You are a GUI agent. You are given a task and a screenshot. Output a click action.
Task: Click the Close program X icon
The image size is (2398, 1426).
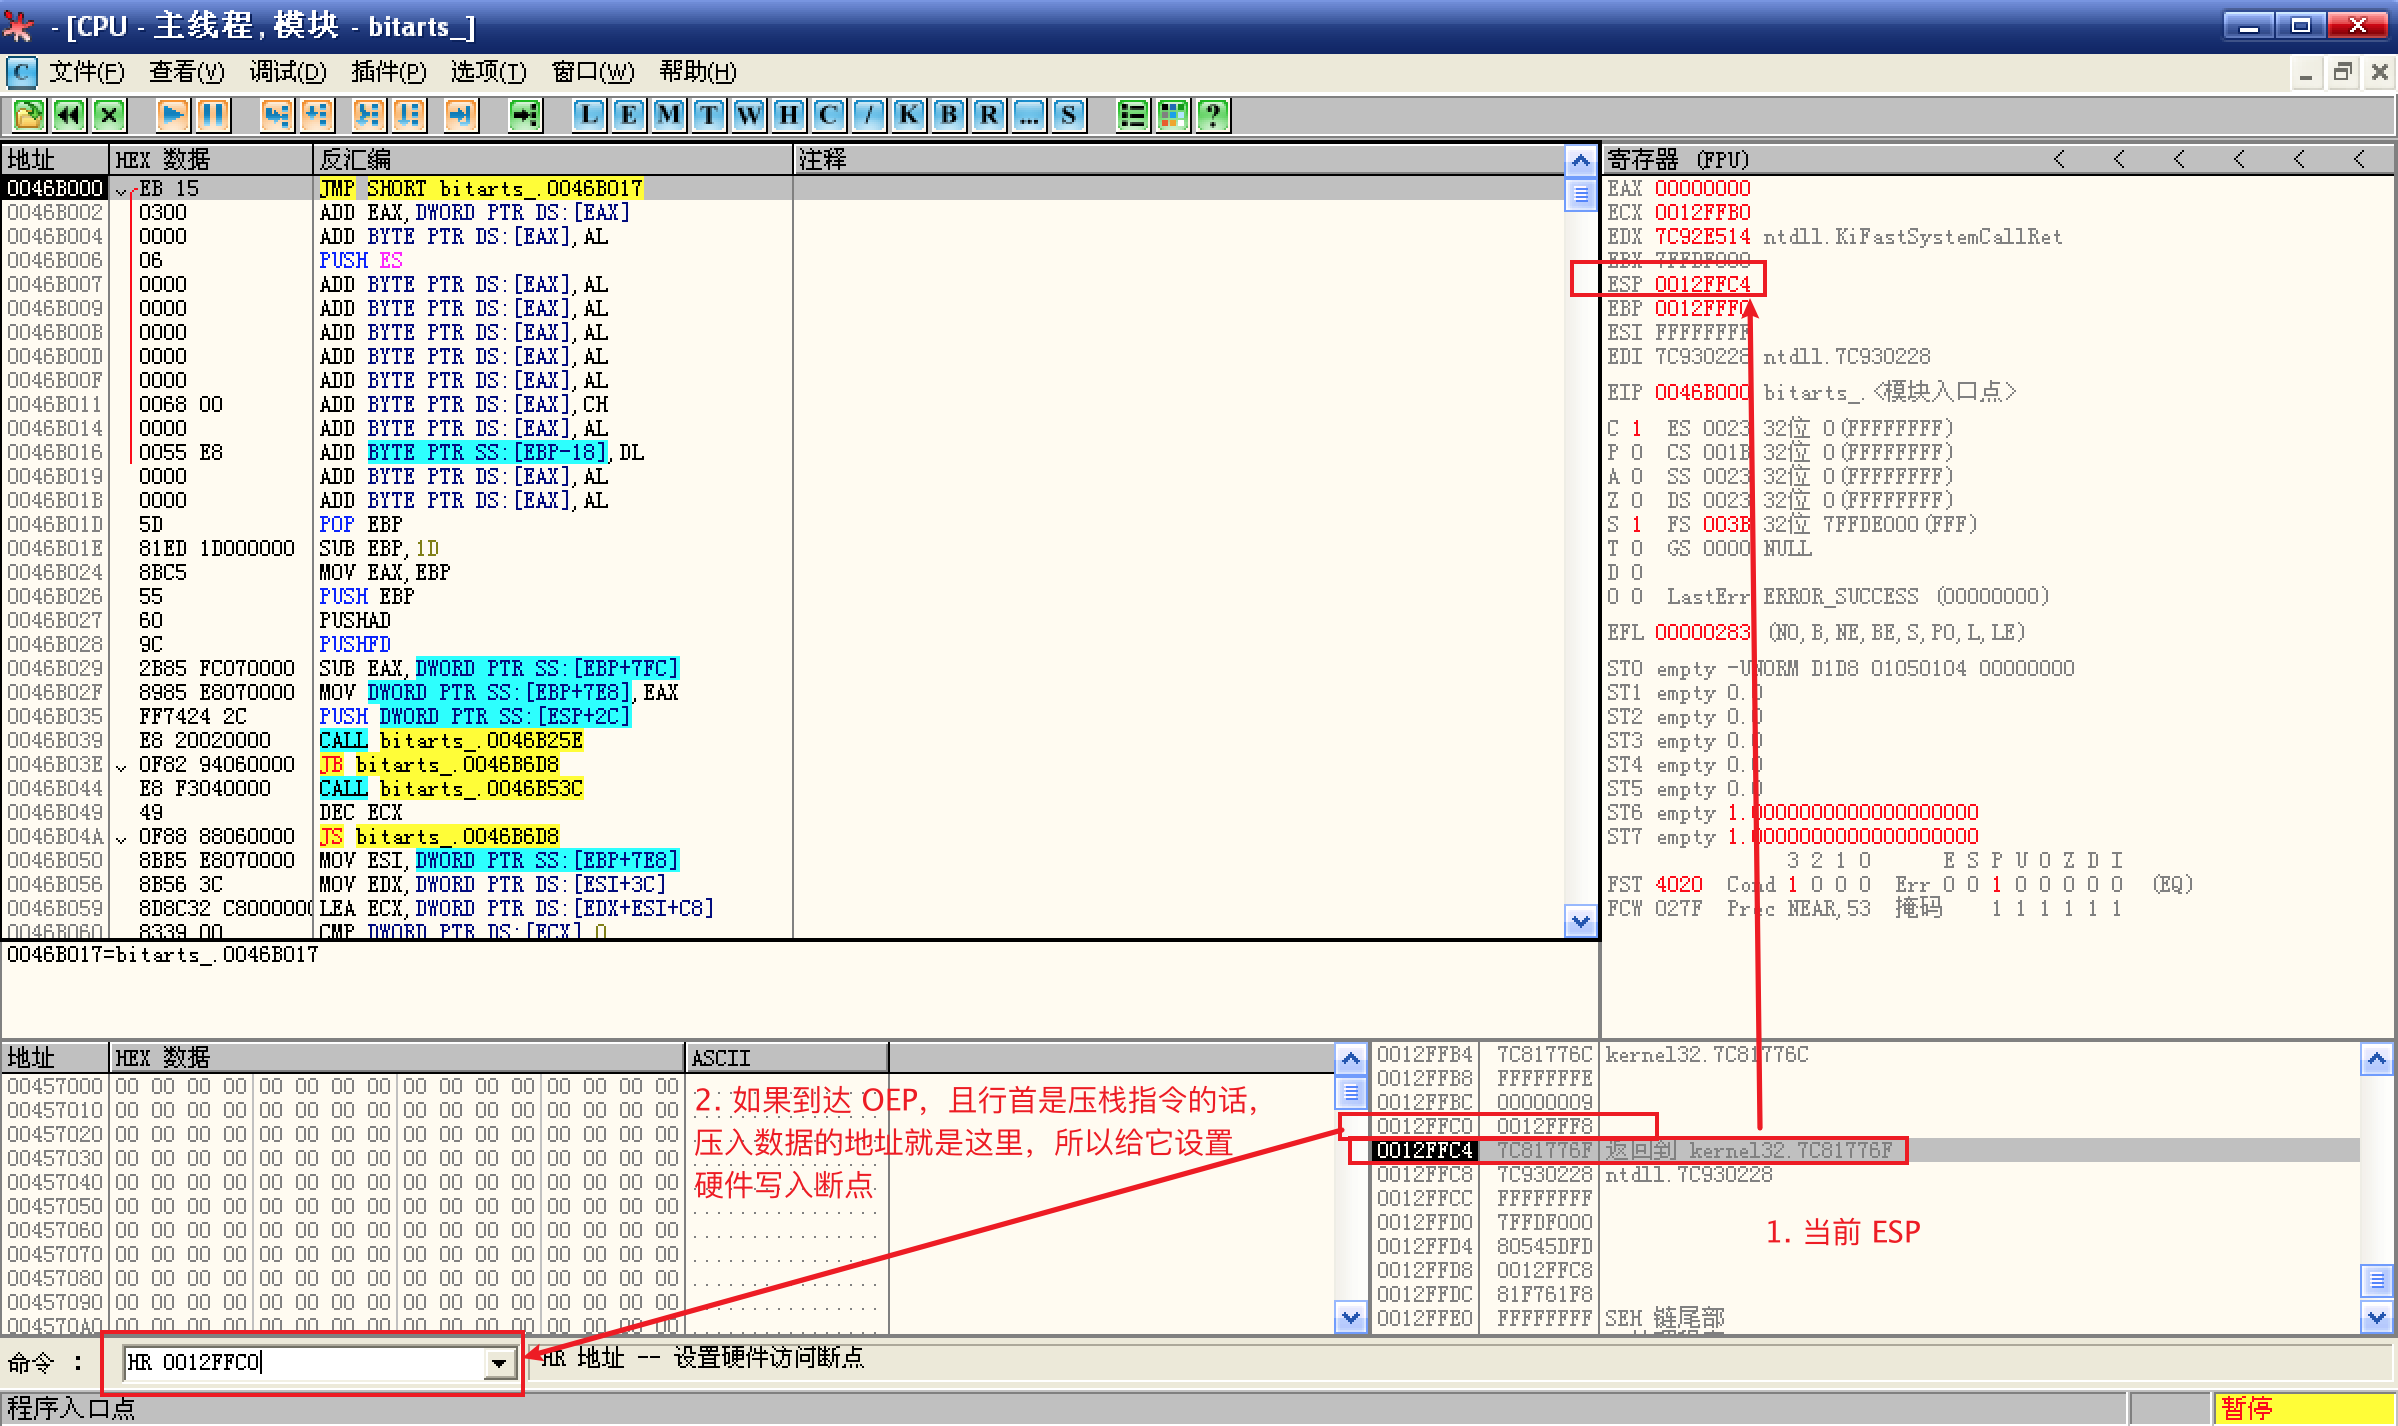109,115
